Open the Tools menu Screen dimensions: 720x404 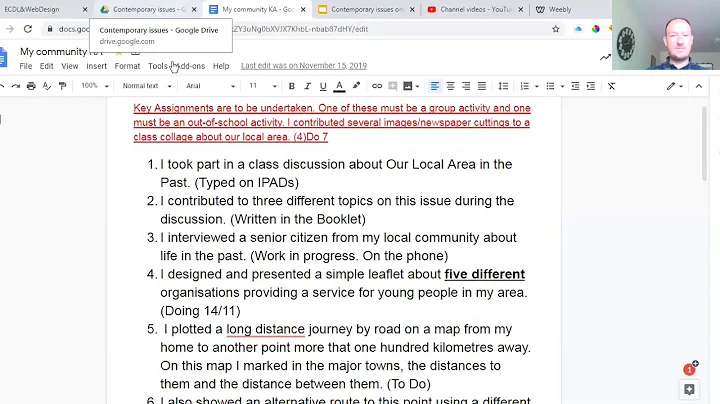[158, 66]
